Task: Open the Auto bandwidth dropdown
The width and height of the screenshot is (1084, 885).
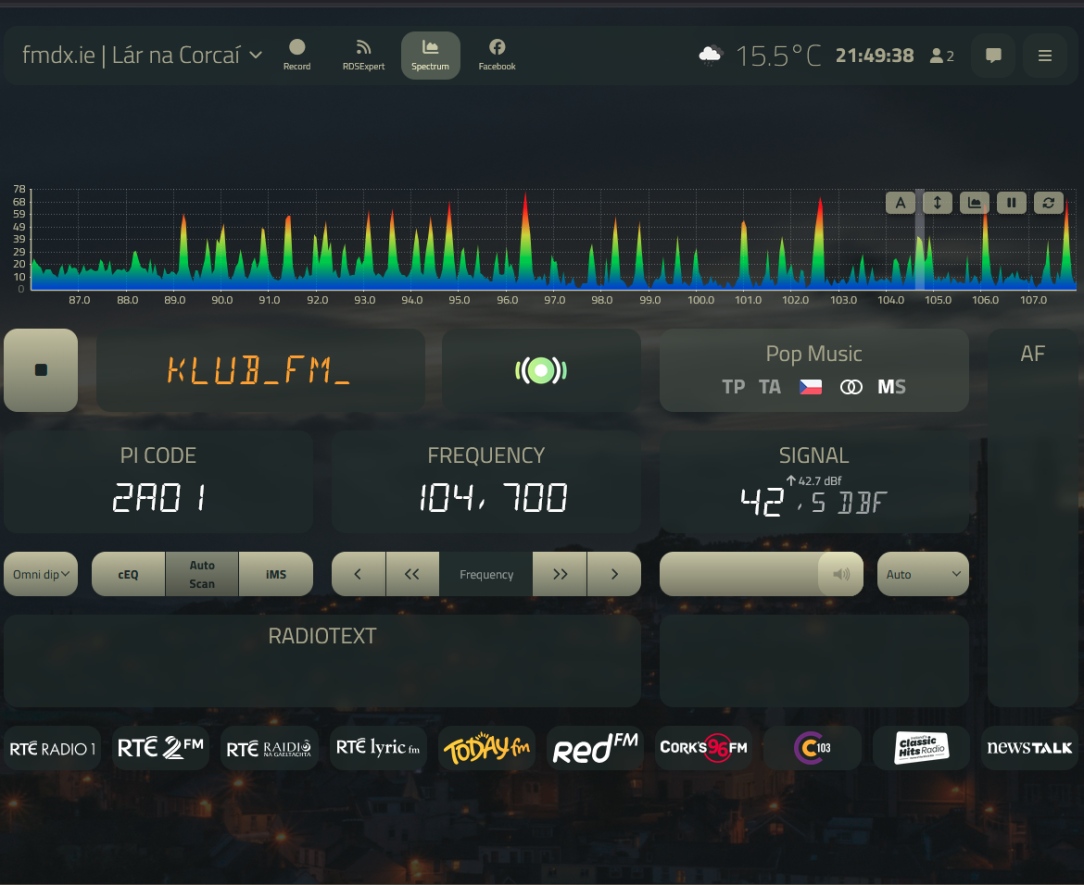Action: 923,574
